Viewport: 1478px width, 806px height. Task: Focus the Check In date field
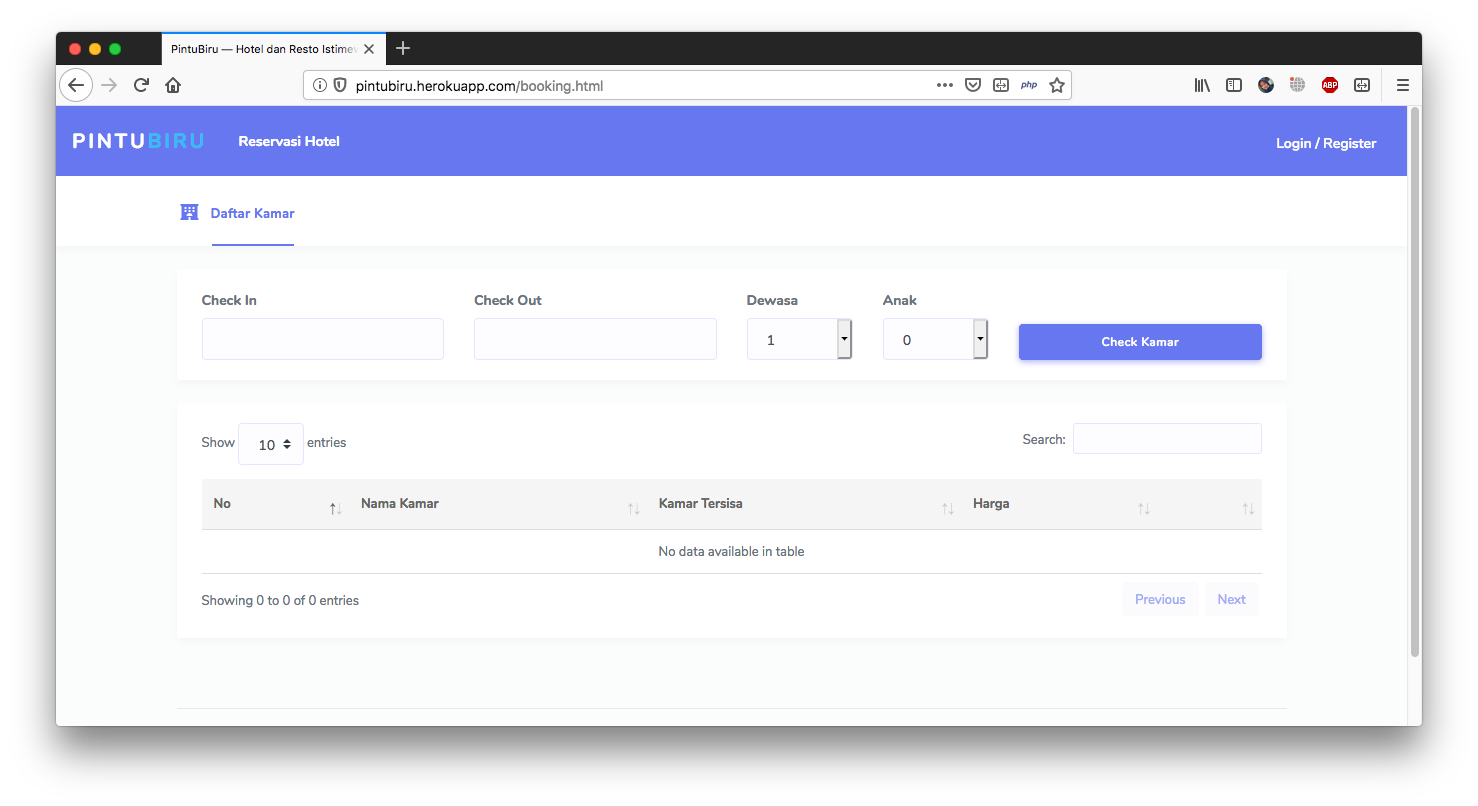click(322, 339)
